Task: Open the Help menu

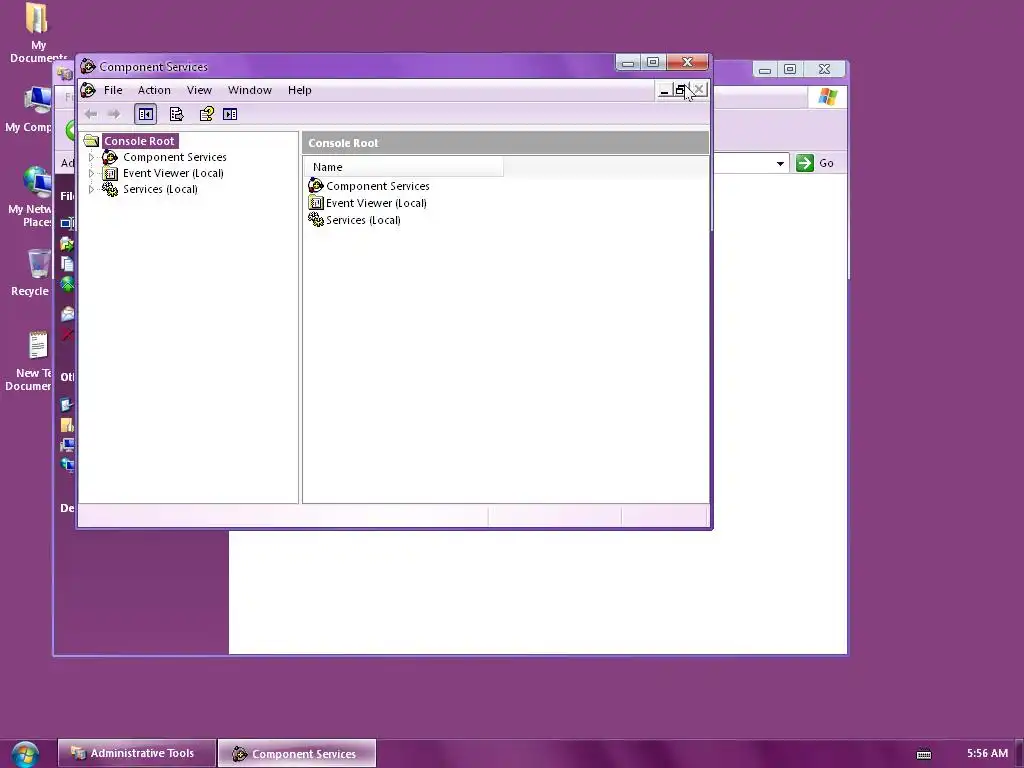Action: pos(300,90)
